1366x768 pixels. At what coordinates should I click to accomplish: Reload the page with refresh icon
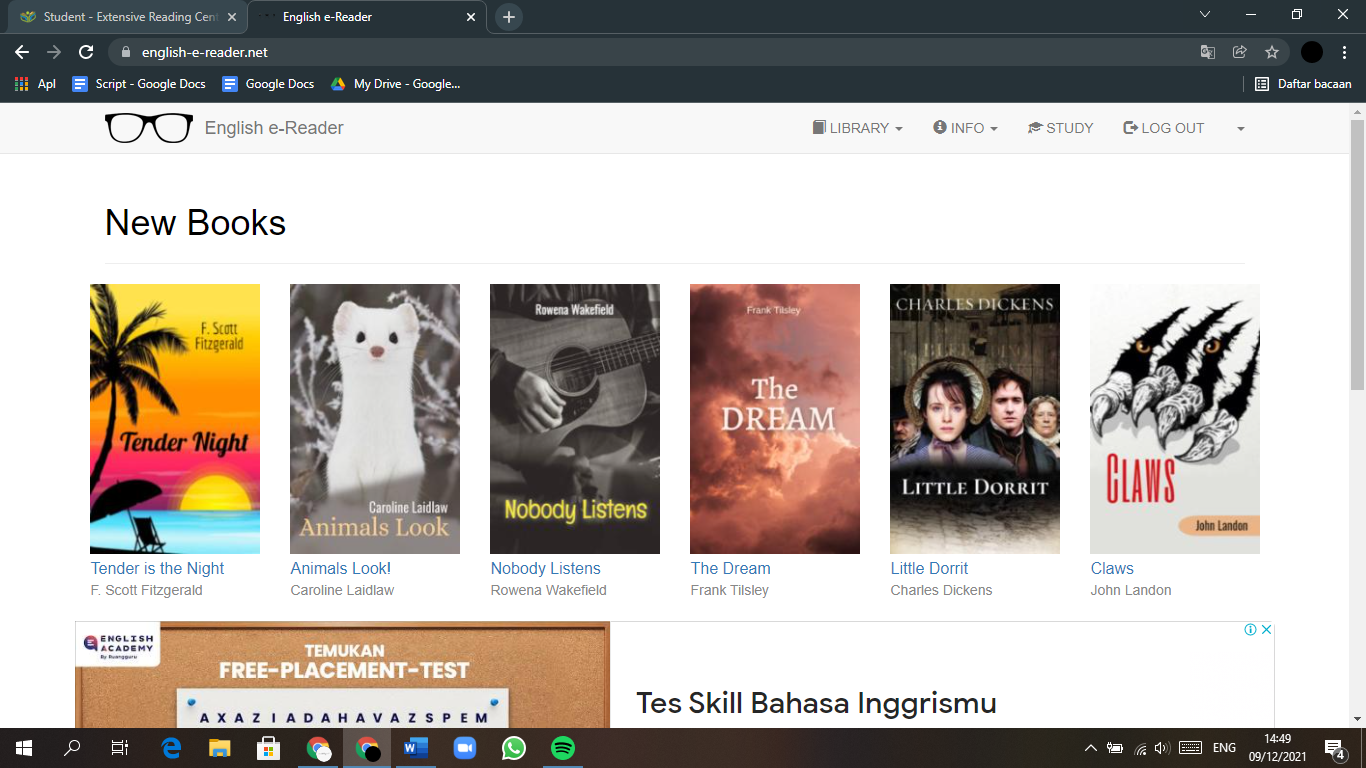[x=86, y=52]
